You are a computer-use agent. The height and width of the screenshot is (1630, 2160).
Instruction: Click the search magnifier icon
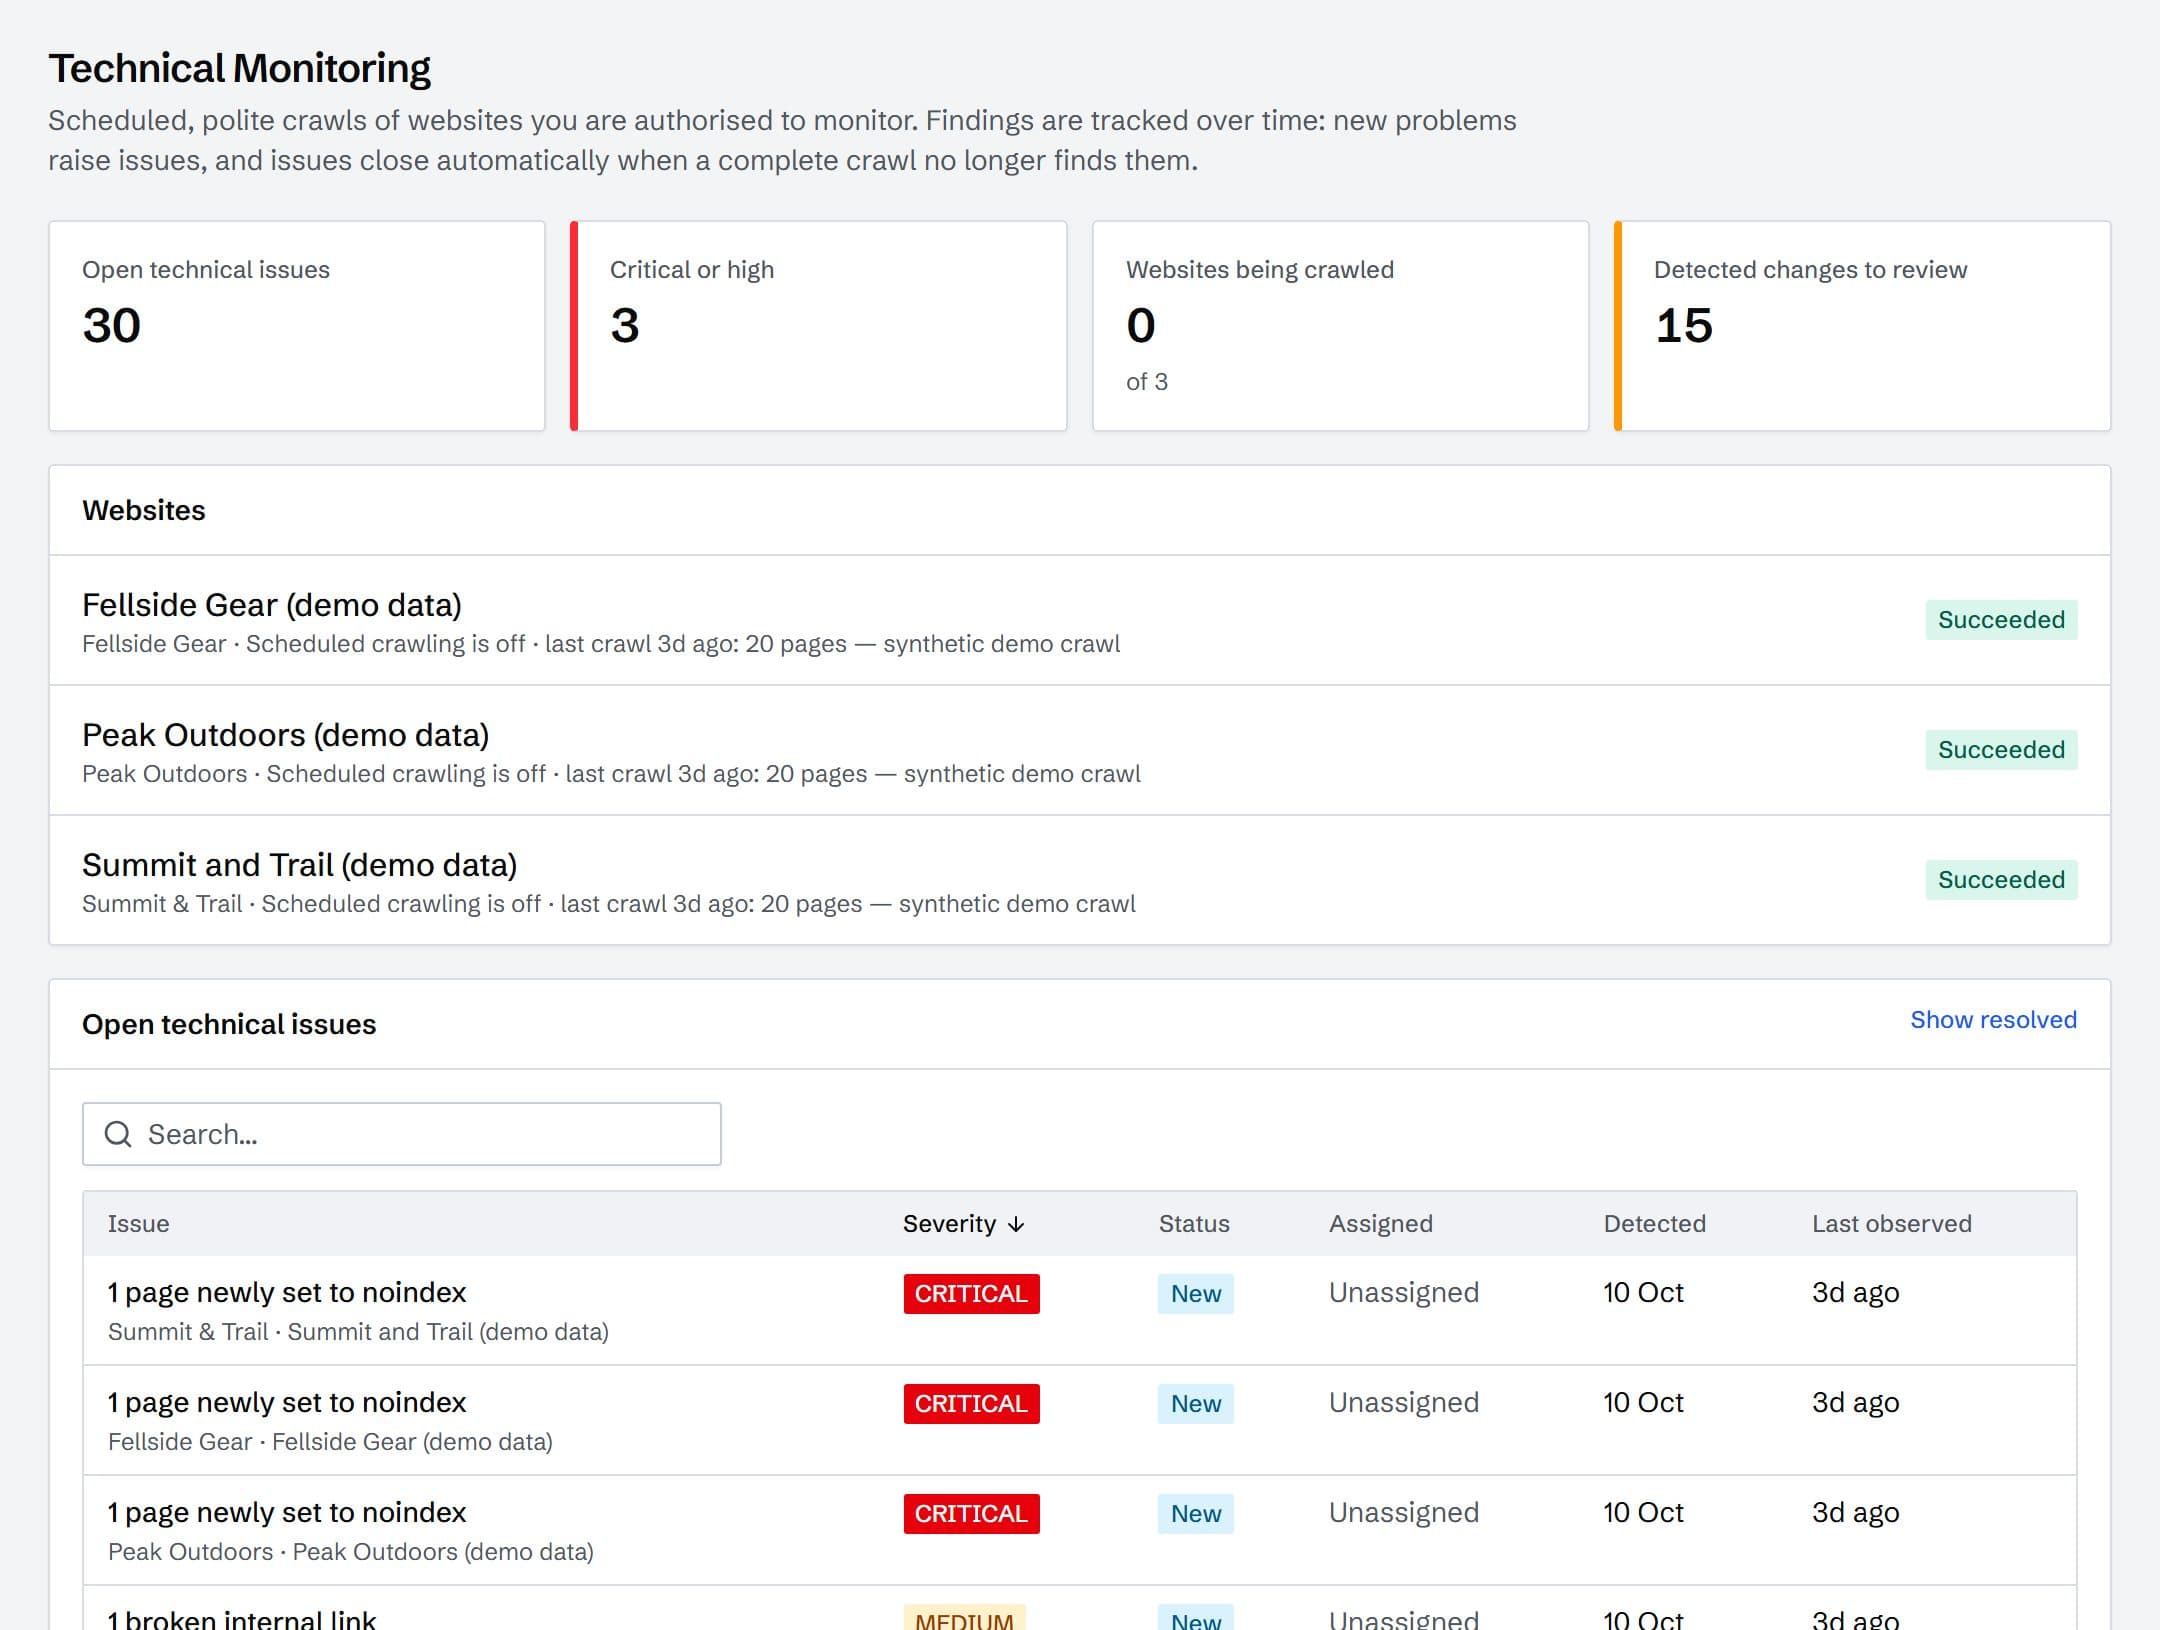pos(118,1134)
